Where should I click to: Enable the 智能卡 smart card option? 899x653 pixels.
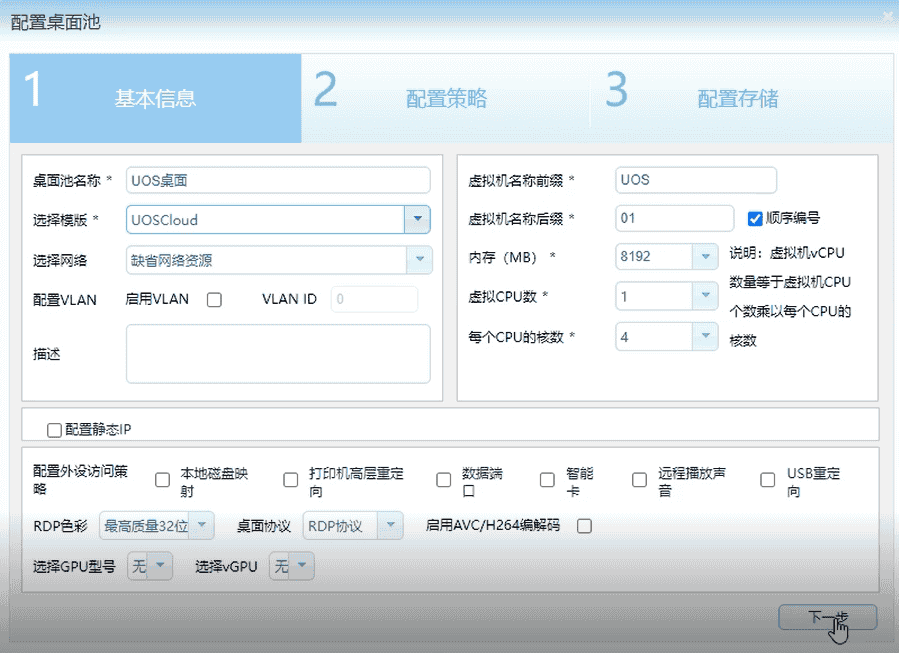point(547,479)
